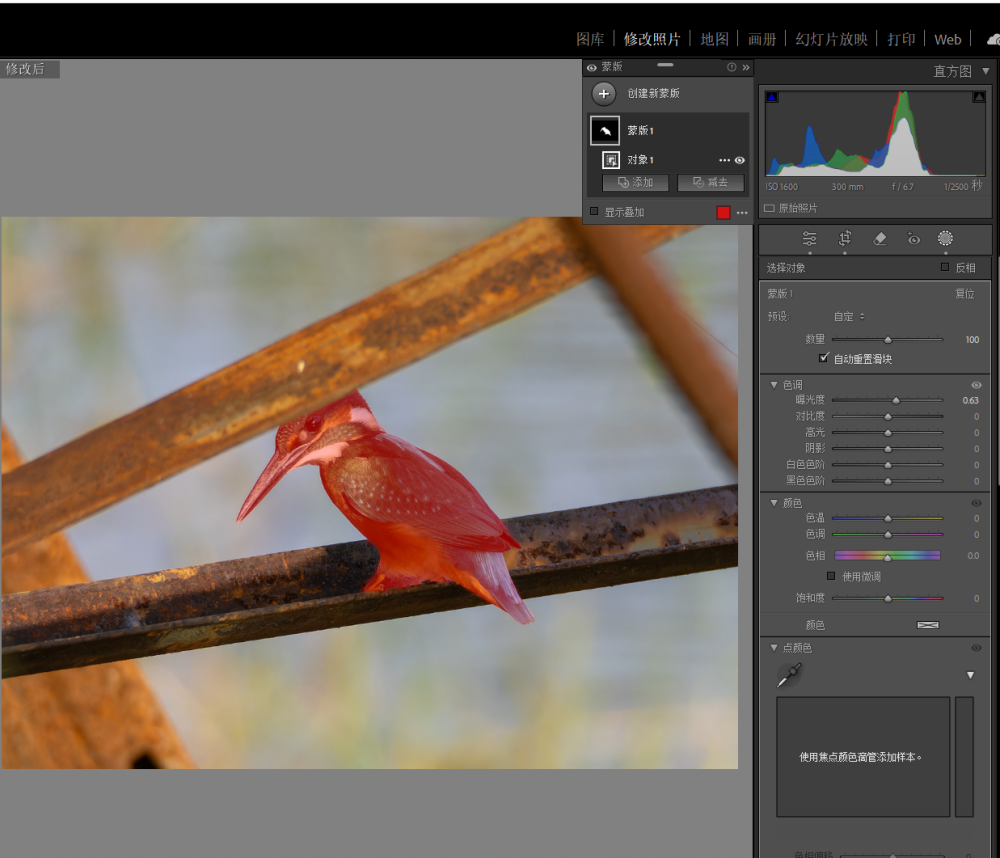
Task: Open the help icon in the mask panel header
Action: tap(732, 67)
